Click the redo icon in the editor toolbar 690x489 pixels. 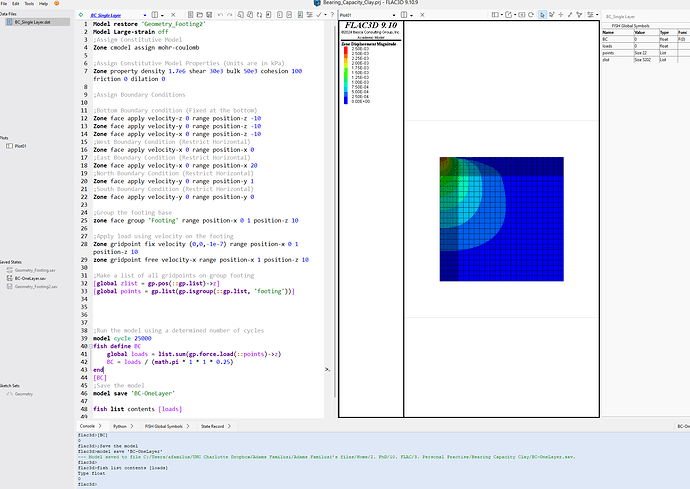[229, 15]
